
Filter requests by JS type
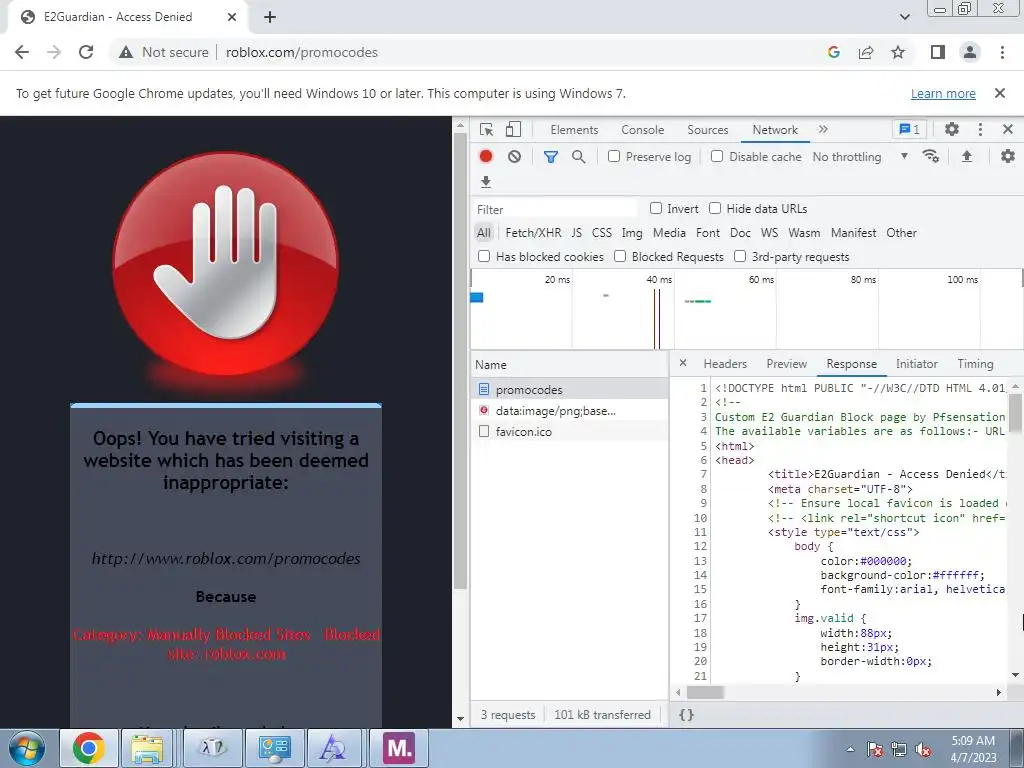[577, 232]
